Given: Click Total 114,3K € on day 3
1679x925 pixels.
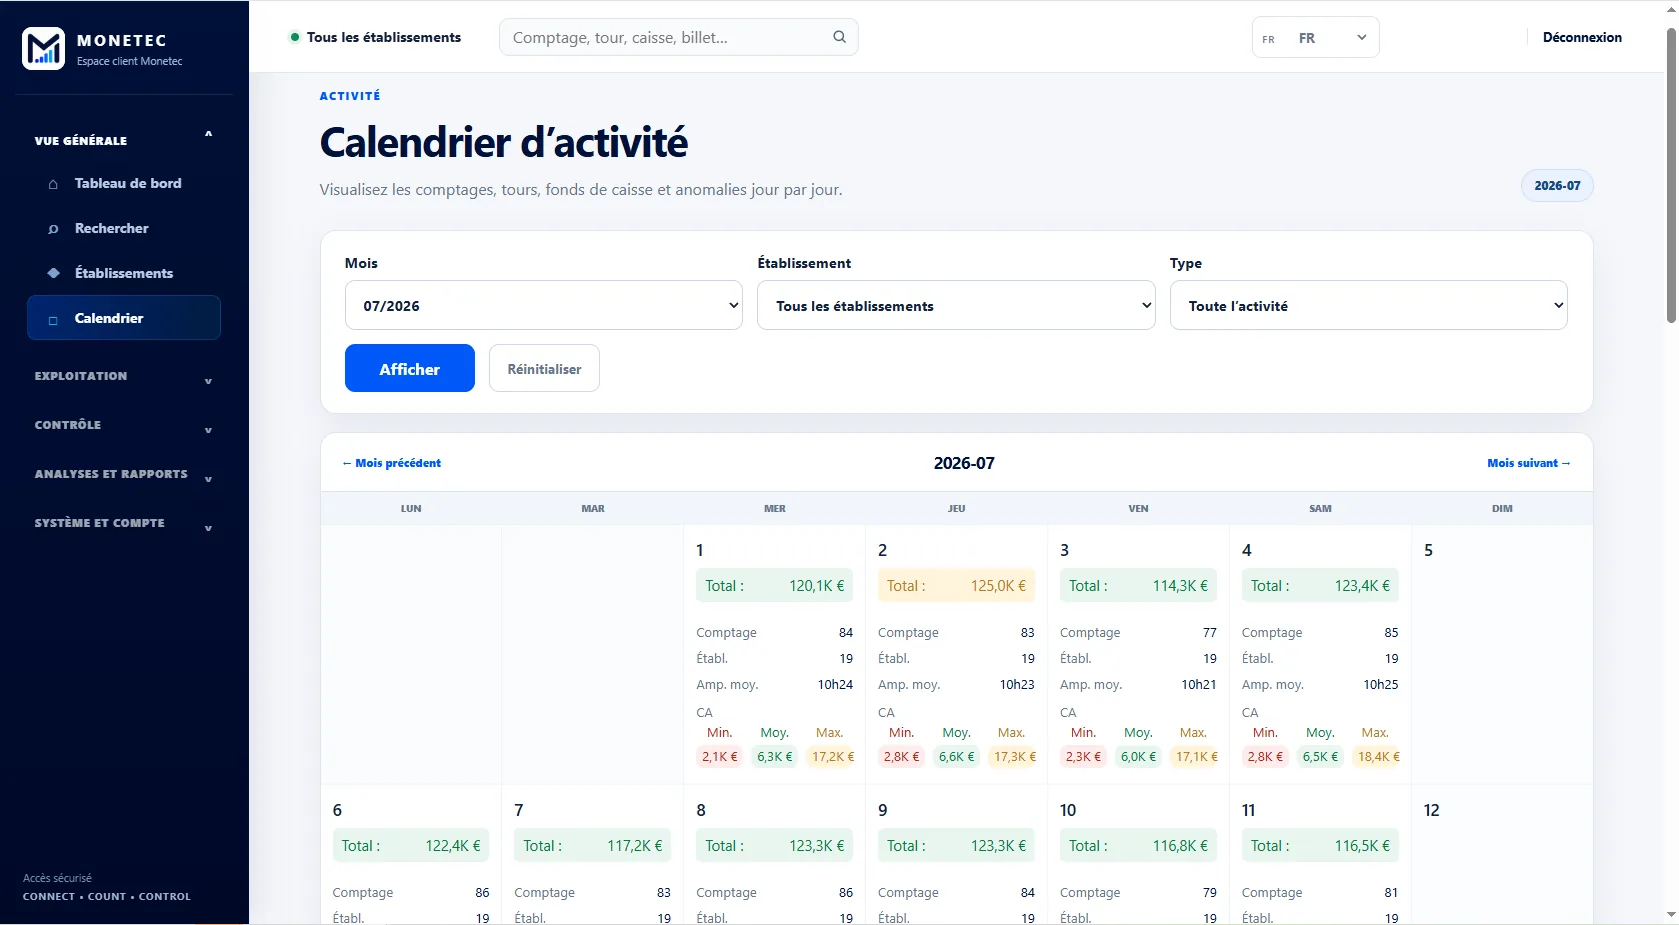Looking at the screenshot, I should (1138, 586).
